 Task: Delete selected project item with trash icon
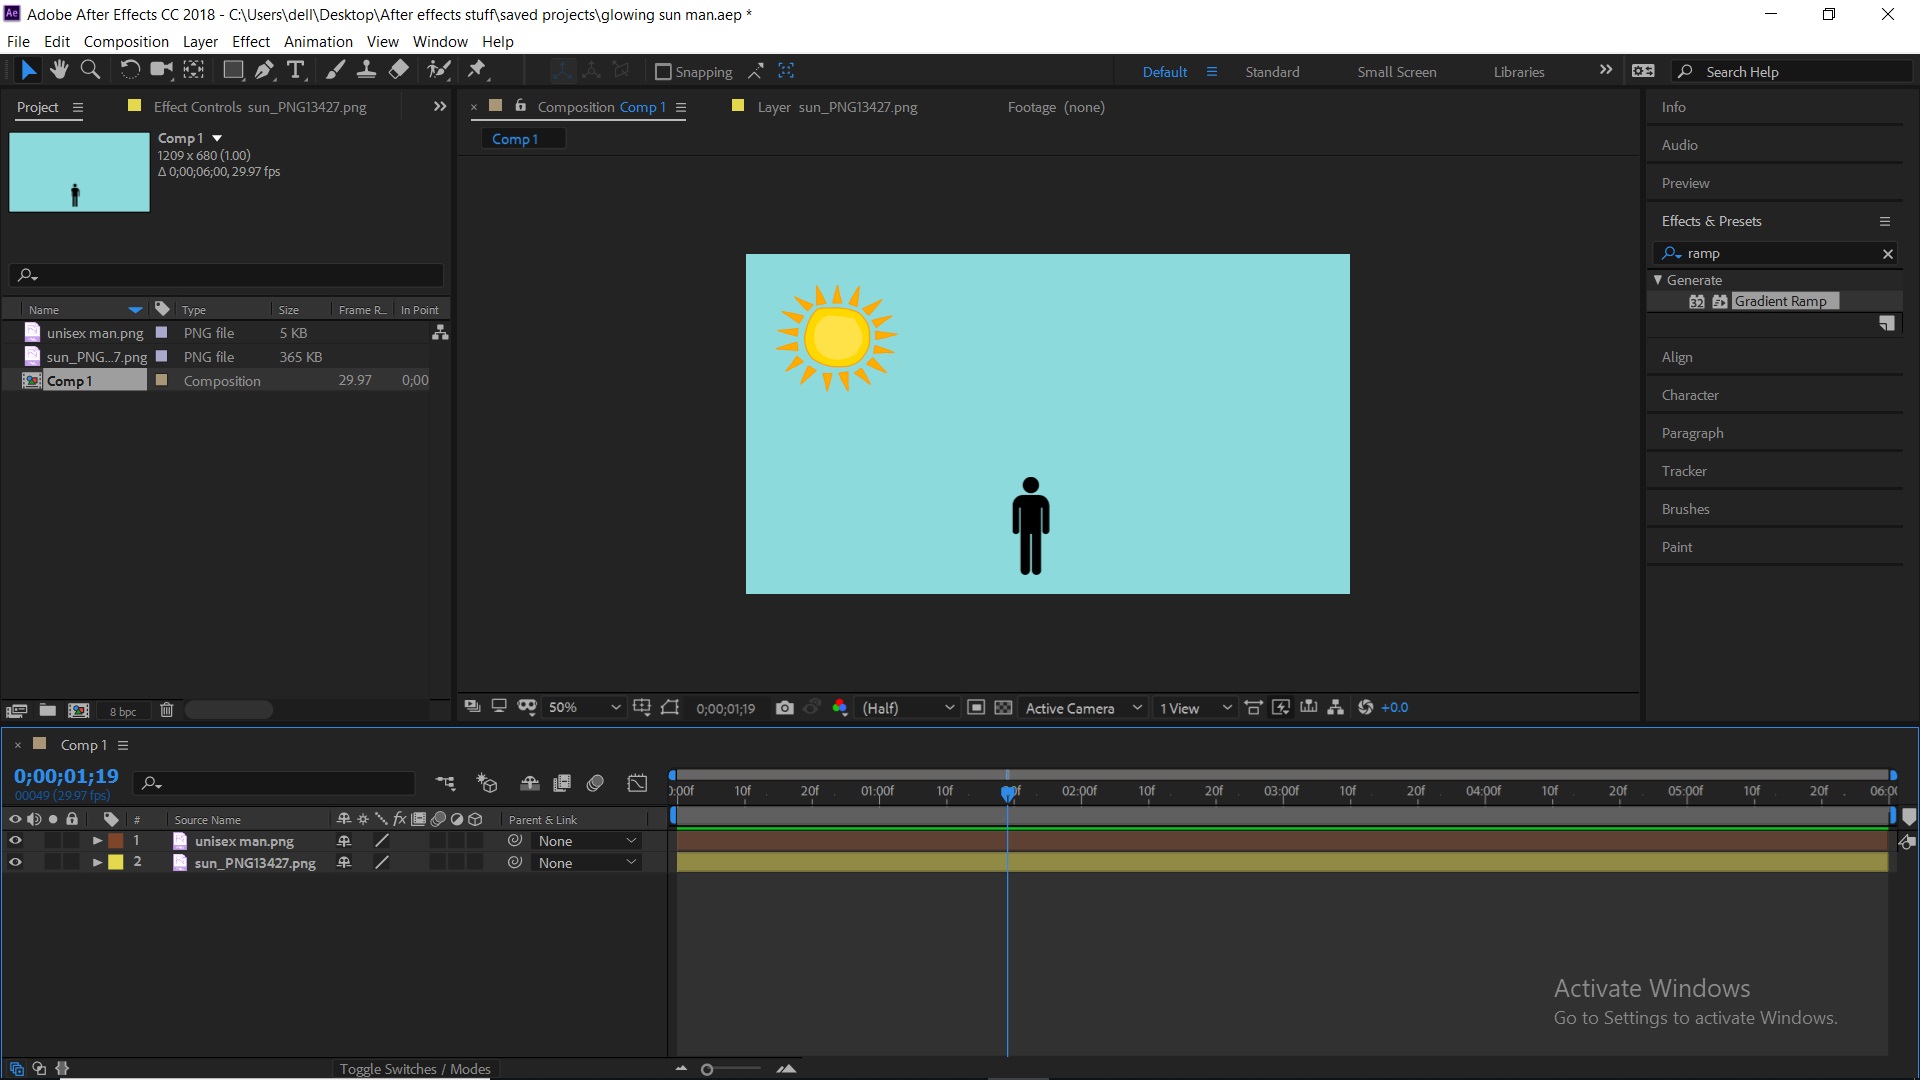click(167, 710)
